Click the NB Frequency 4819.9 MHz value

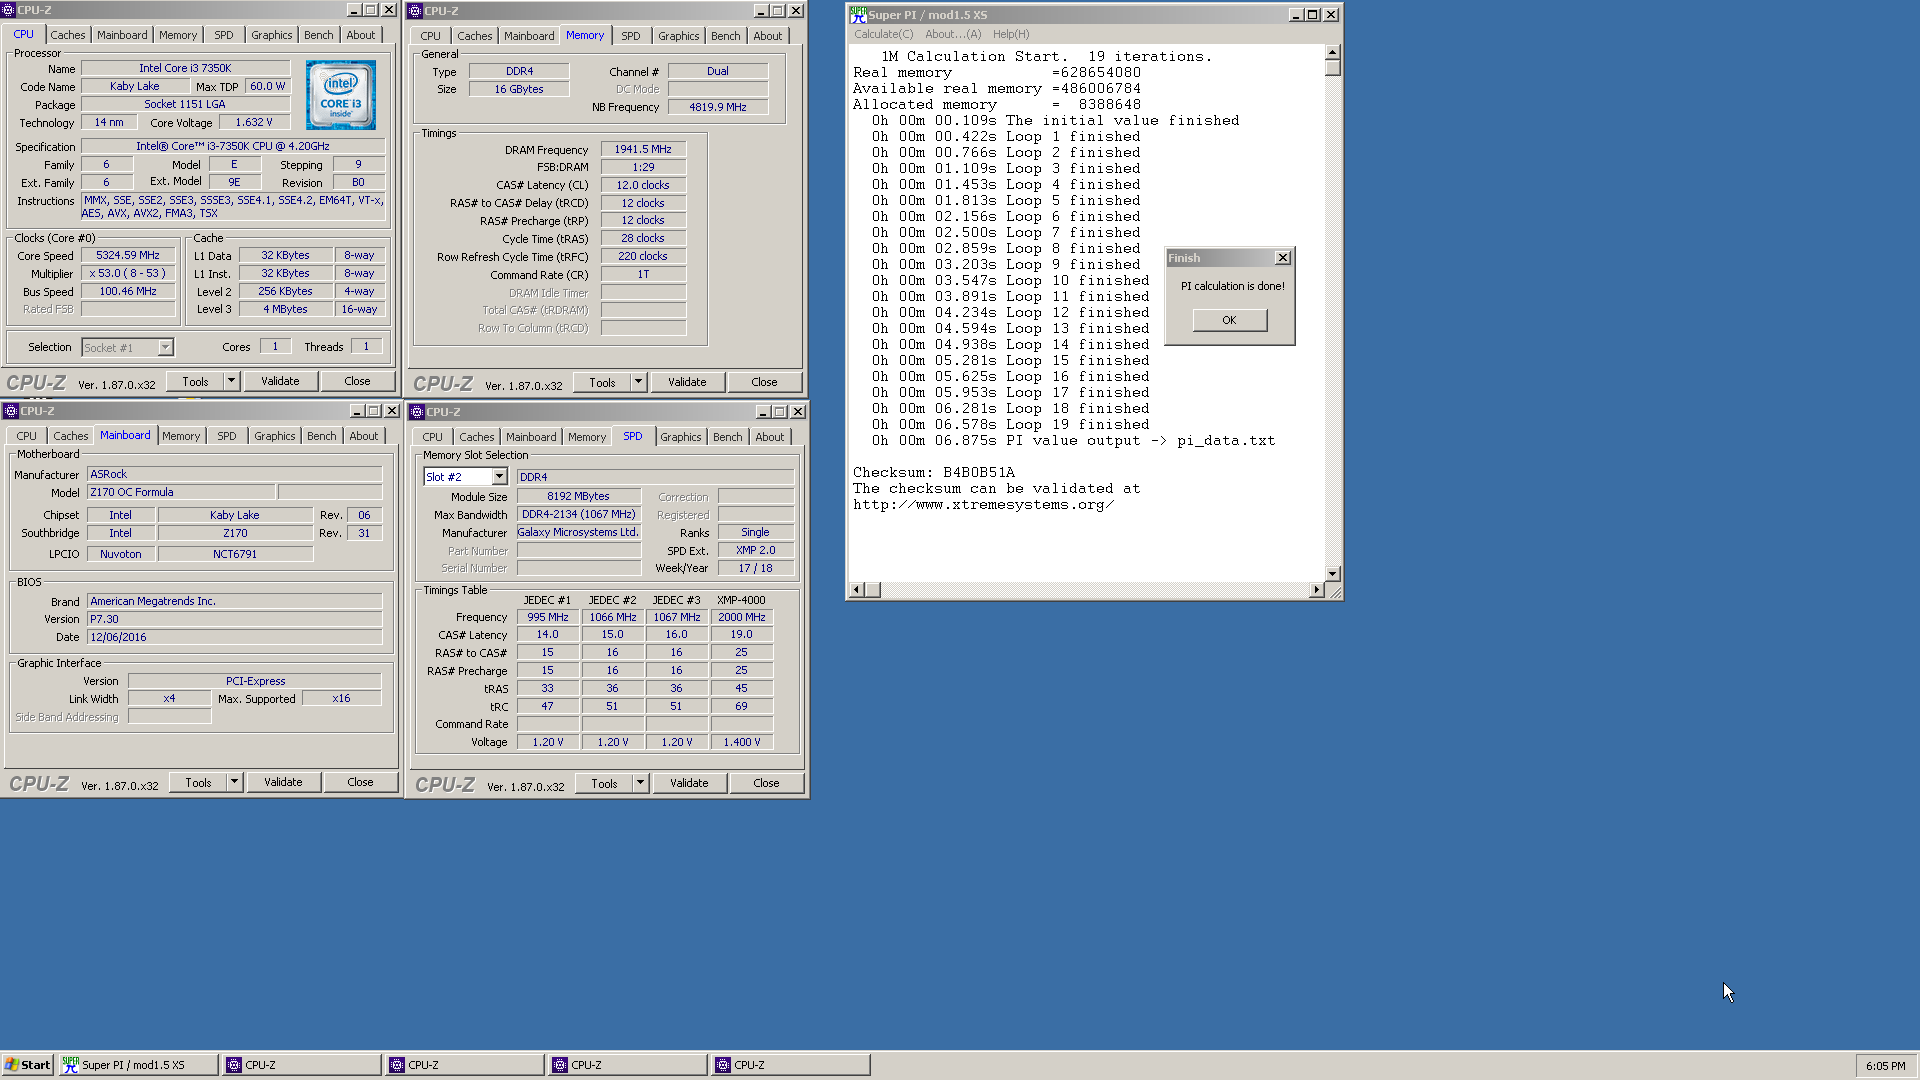coord(718,107)
